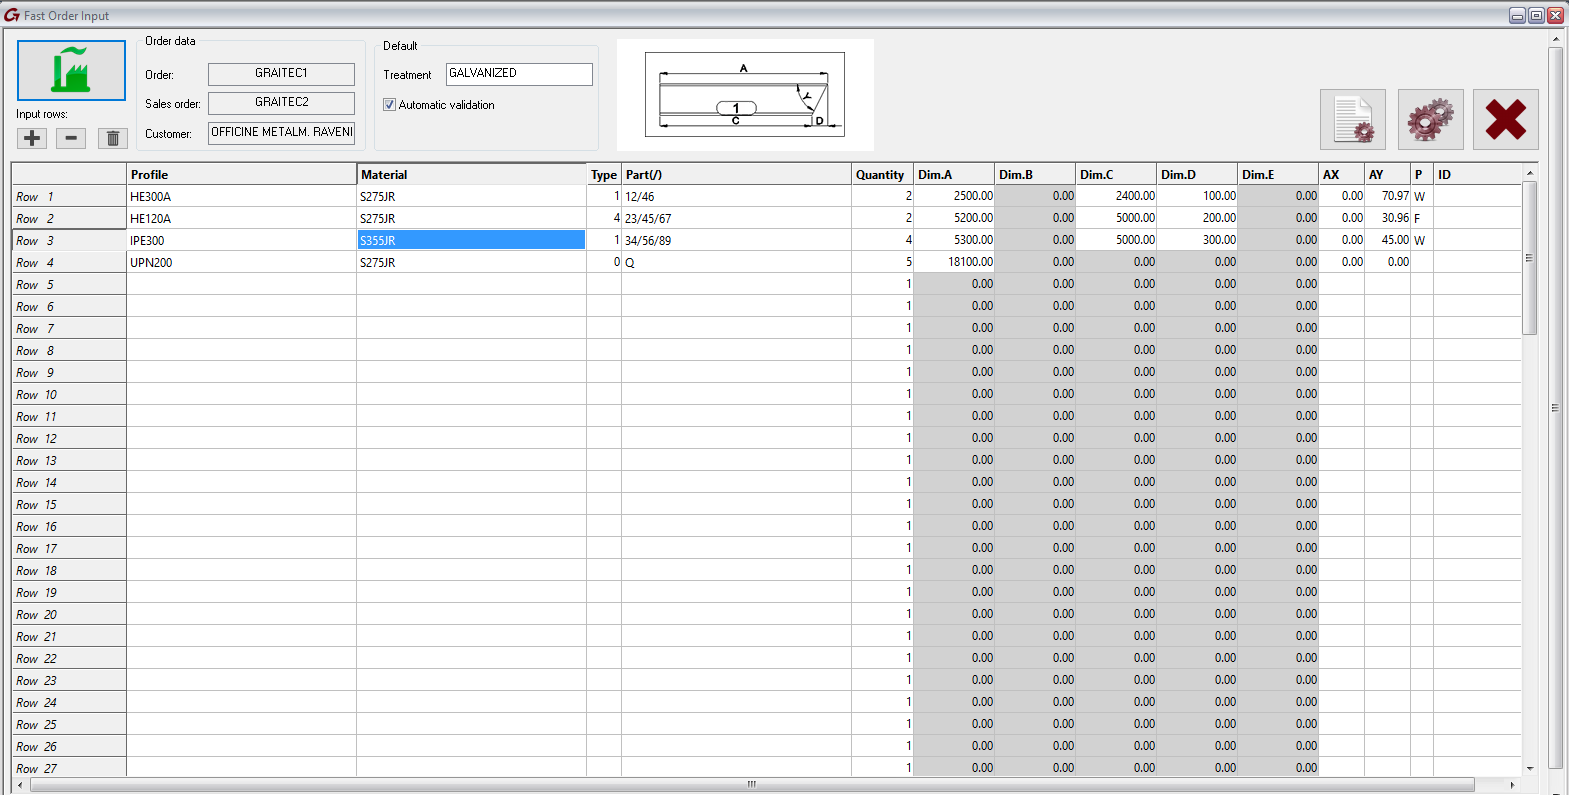Open the gears processing settings icon

coord(1430,119)
